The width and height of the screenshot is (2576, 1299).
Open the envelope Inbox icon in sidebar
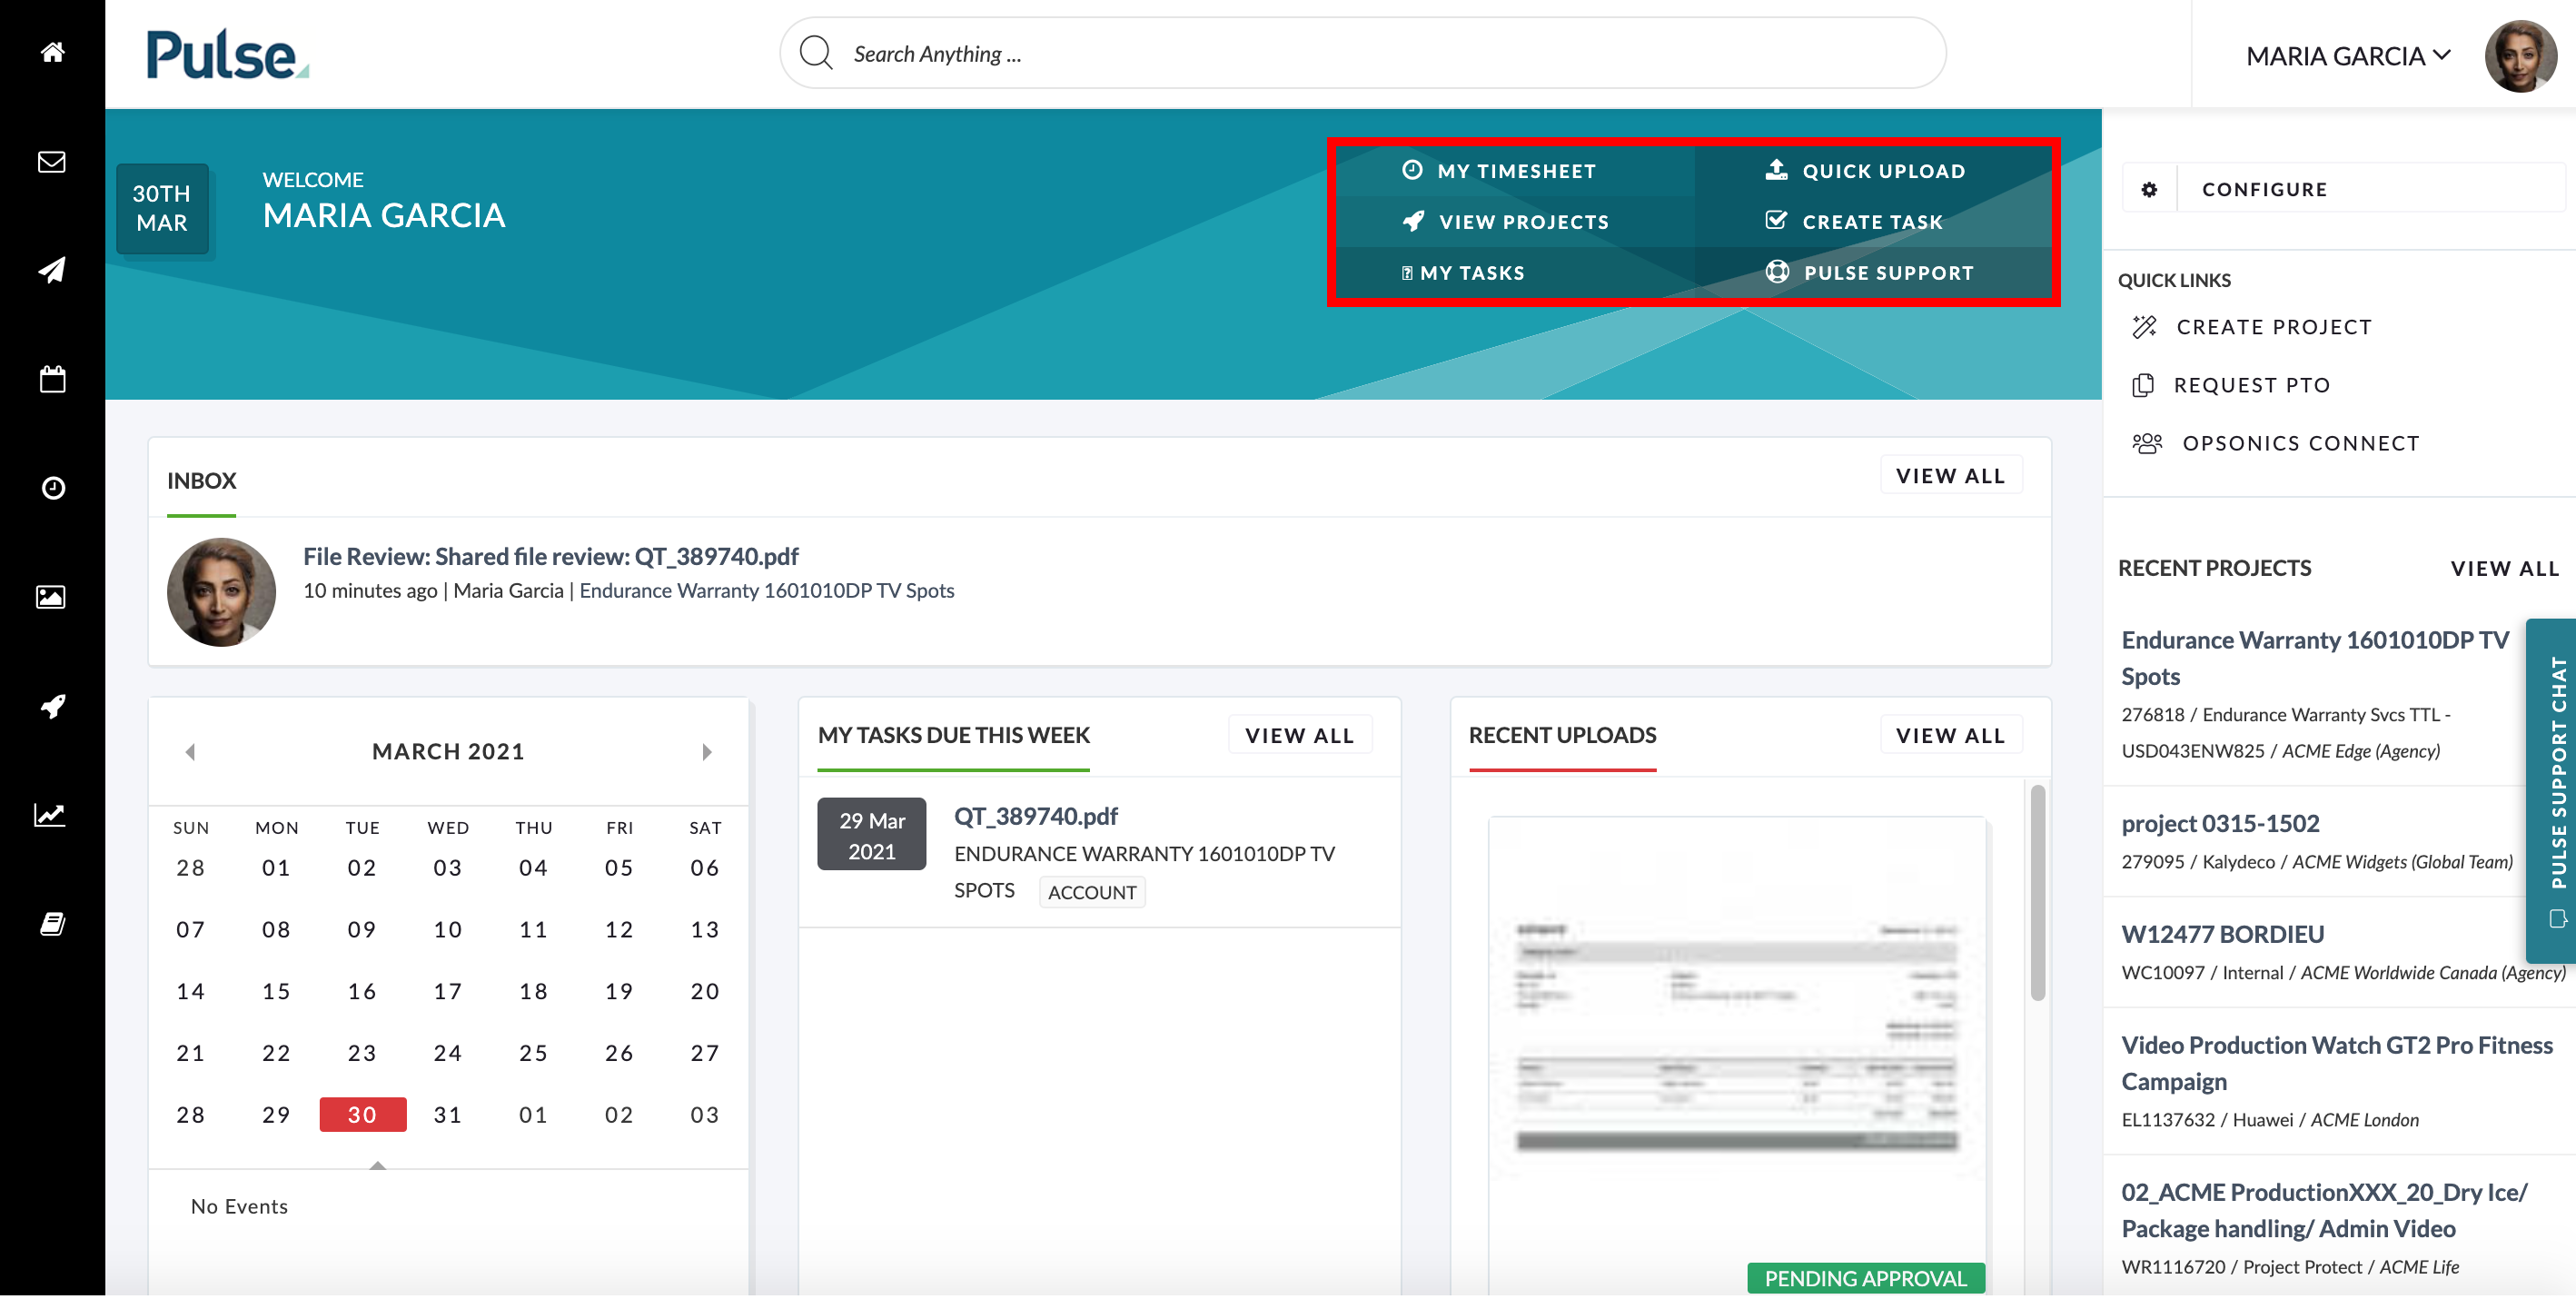[x=52, y=162]
